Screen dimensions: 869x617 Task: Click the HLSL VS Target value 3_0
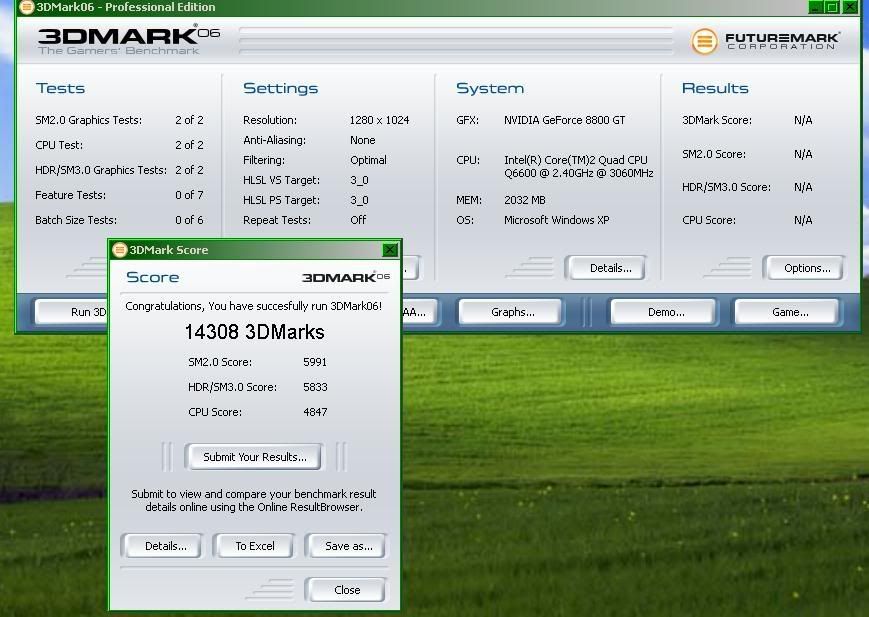tap(359, 180)
